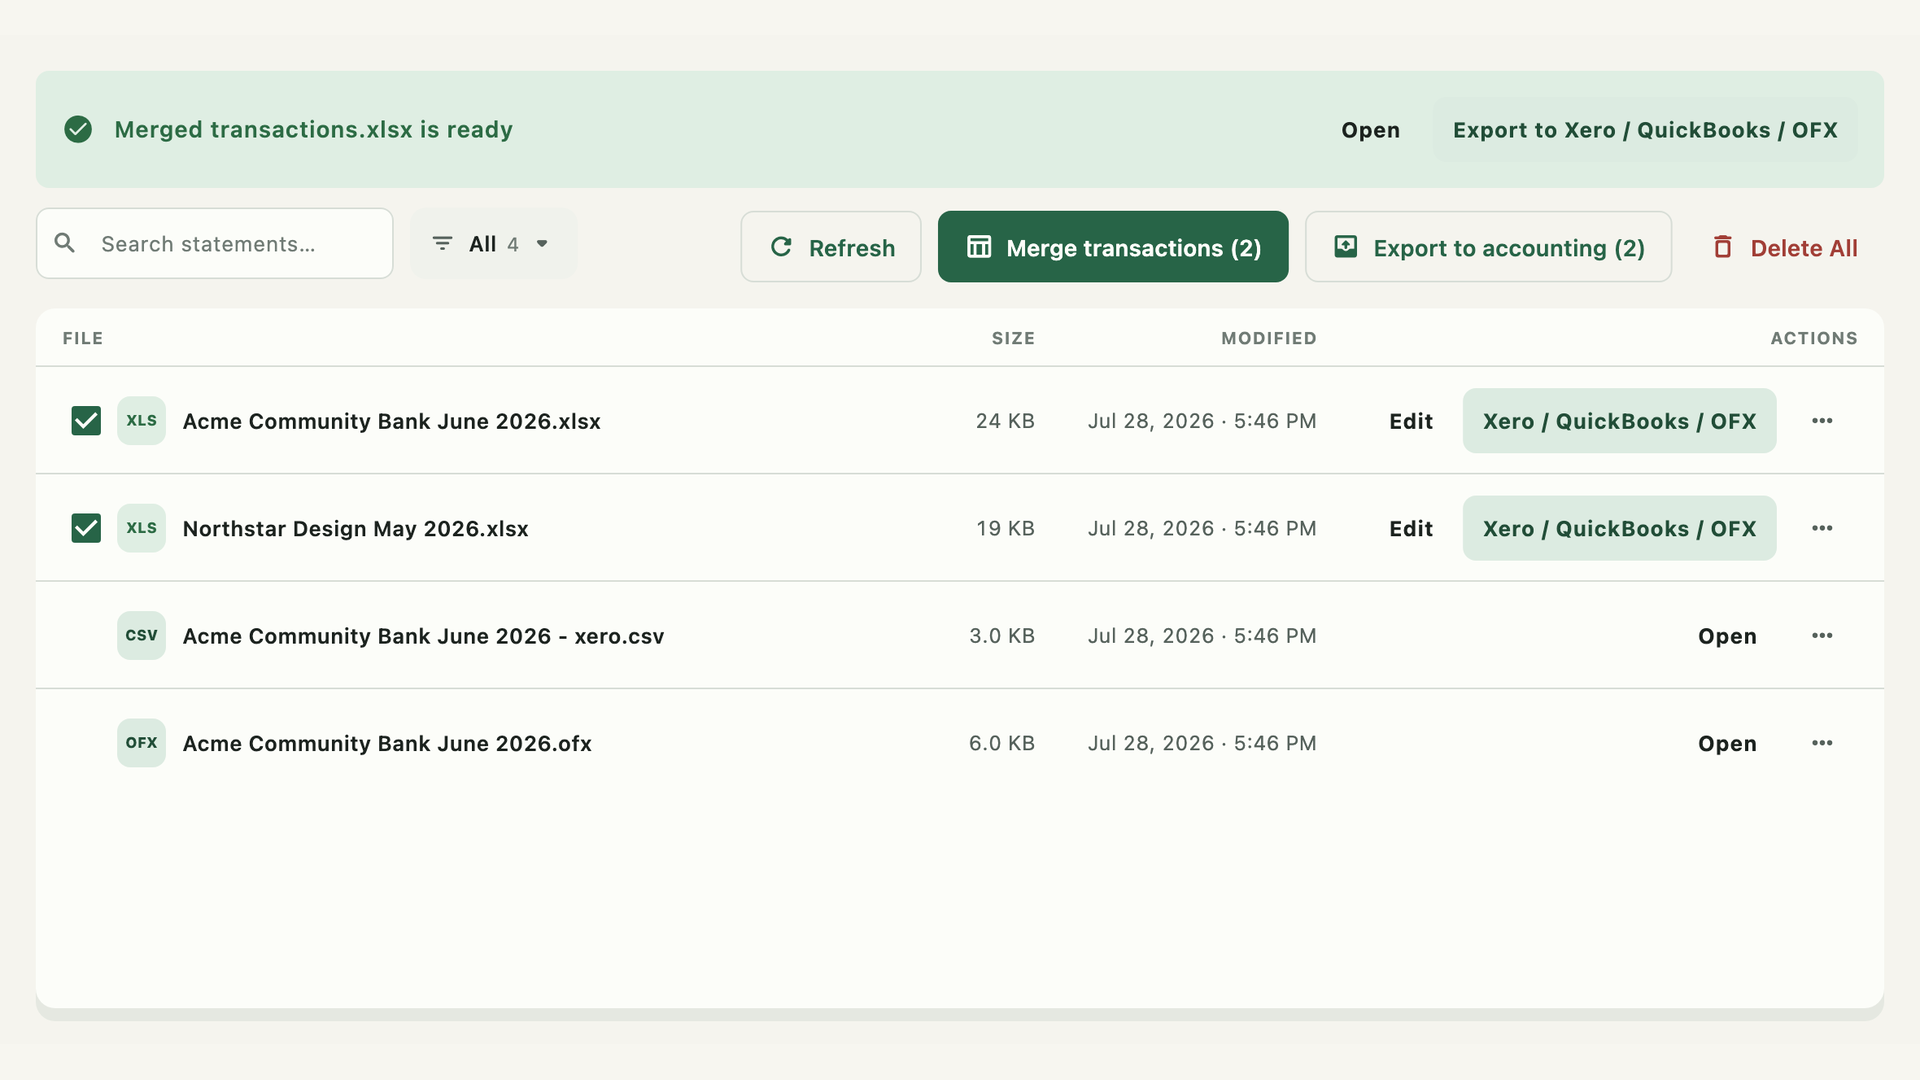Screen dimensions: 1920x1080
Task: Click the OFX file type badge
Action: coord(141,743)
